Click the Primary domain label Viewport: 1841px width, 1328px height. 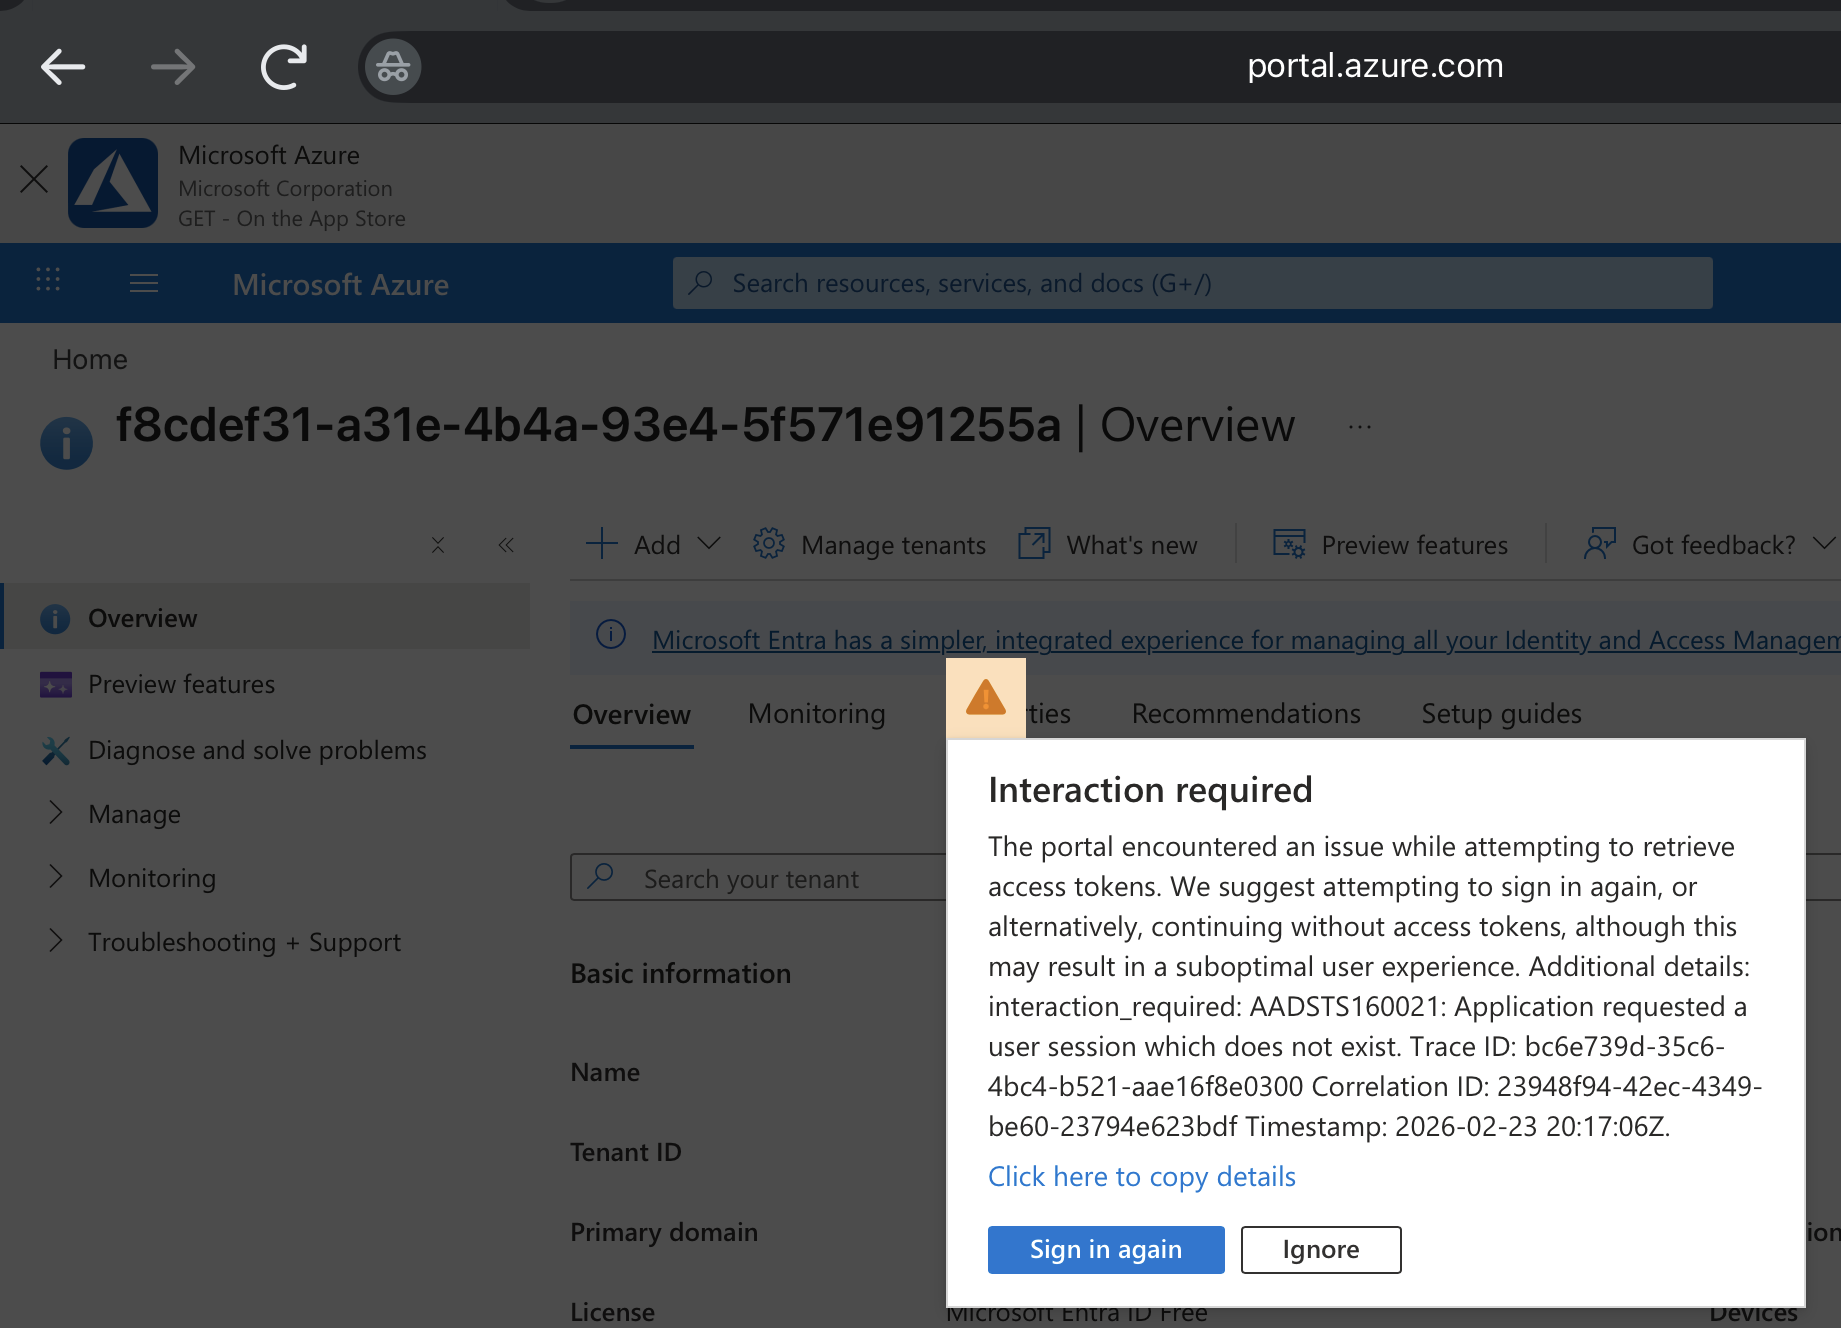click(x=664, y=1232)
